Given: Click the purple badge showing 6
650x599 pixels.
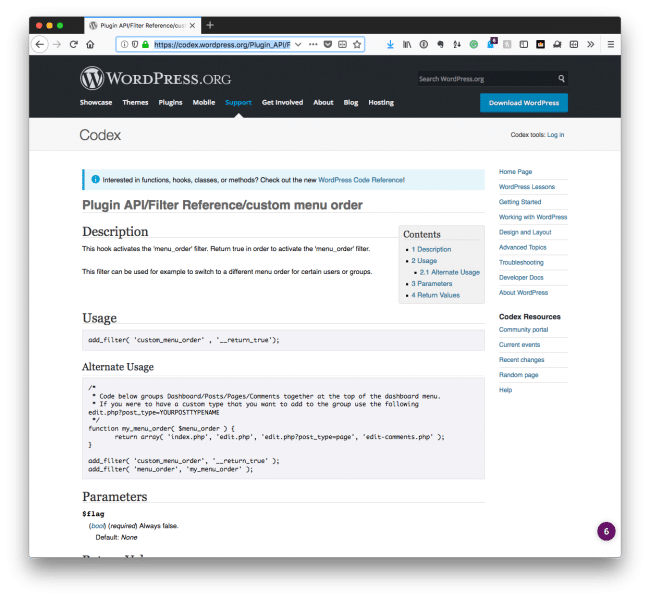Looking at the screenshot, I should 606,531.
